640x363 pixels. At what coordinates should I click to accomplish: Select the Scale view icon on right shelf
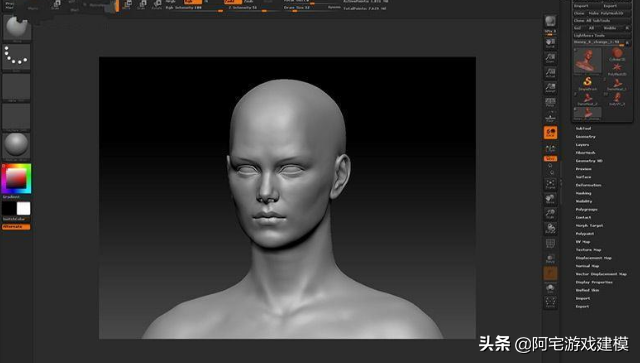coord(550,214)
